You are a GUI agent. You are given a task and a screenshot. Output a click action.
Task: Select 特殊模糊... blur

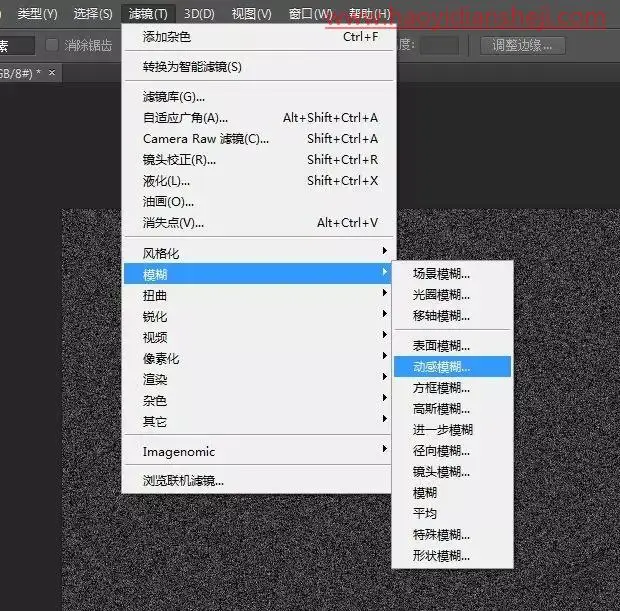(x=453, y=535)
